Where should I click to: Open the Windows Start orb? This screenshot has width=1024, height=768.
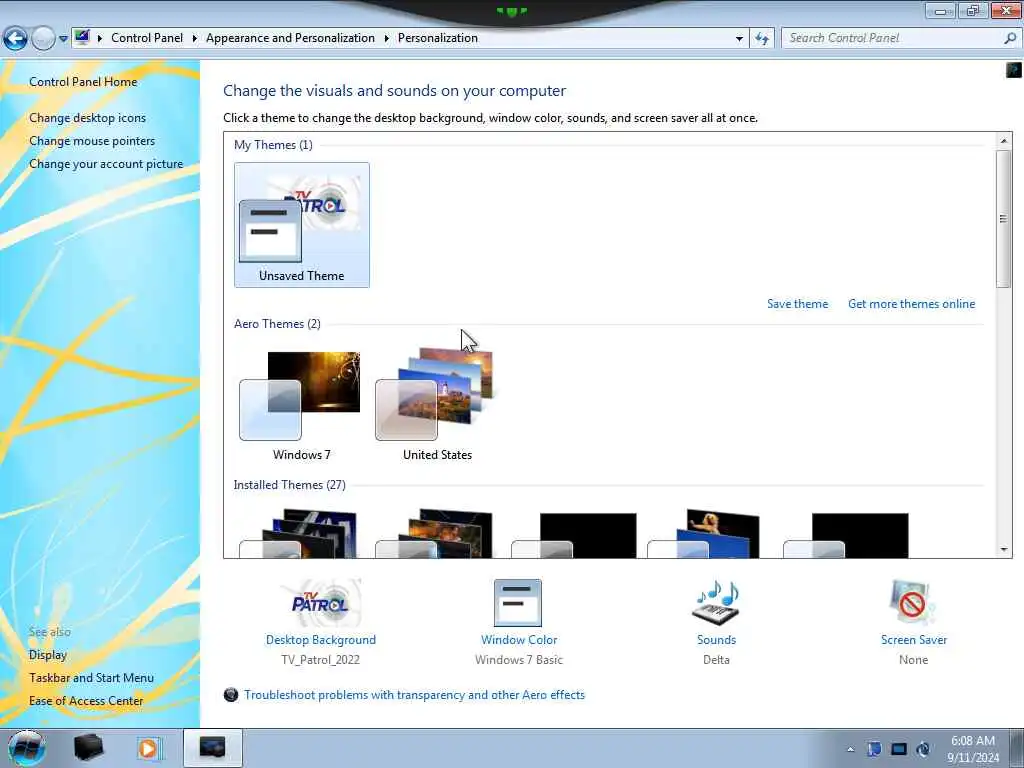(27, 748)
